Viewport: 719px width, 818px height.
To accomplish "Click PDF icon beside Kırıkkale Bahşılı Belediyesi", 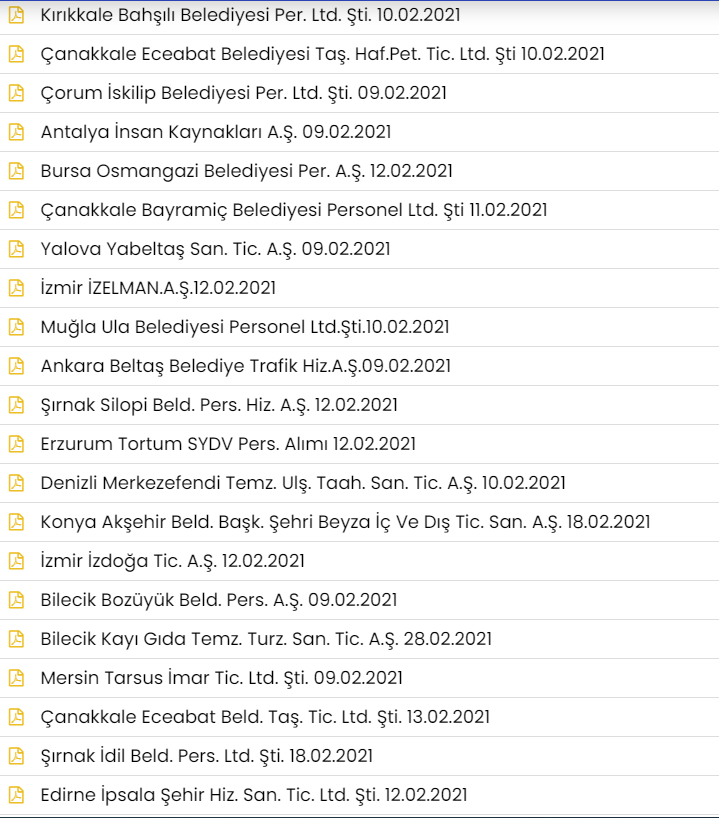I will coord(16,15).
